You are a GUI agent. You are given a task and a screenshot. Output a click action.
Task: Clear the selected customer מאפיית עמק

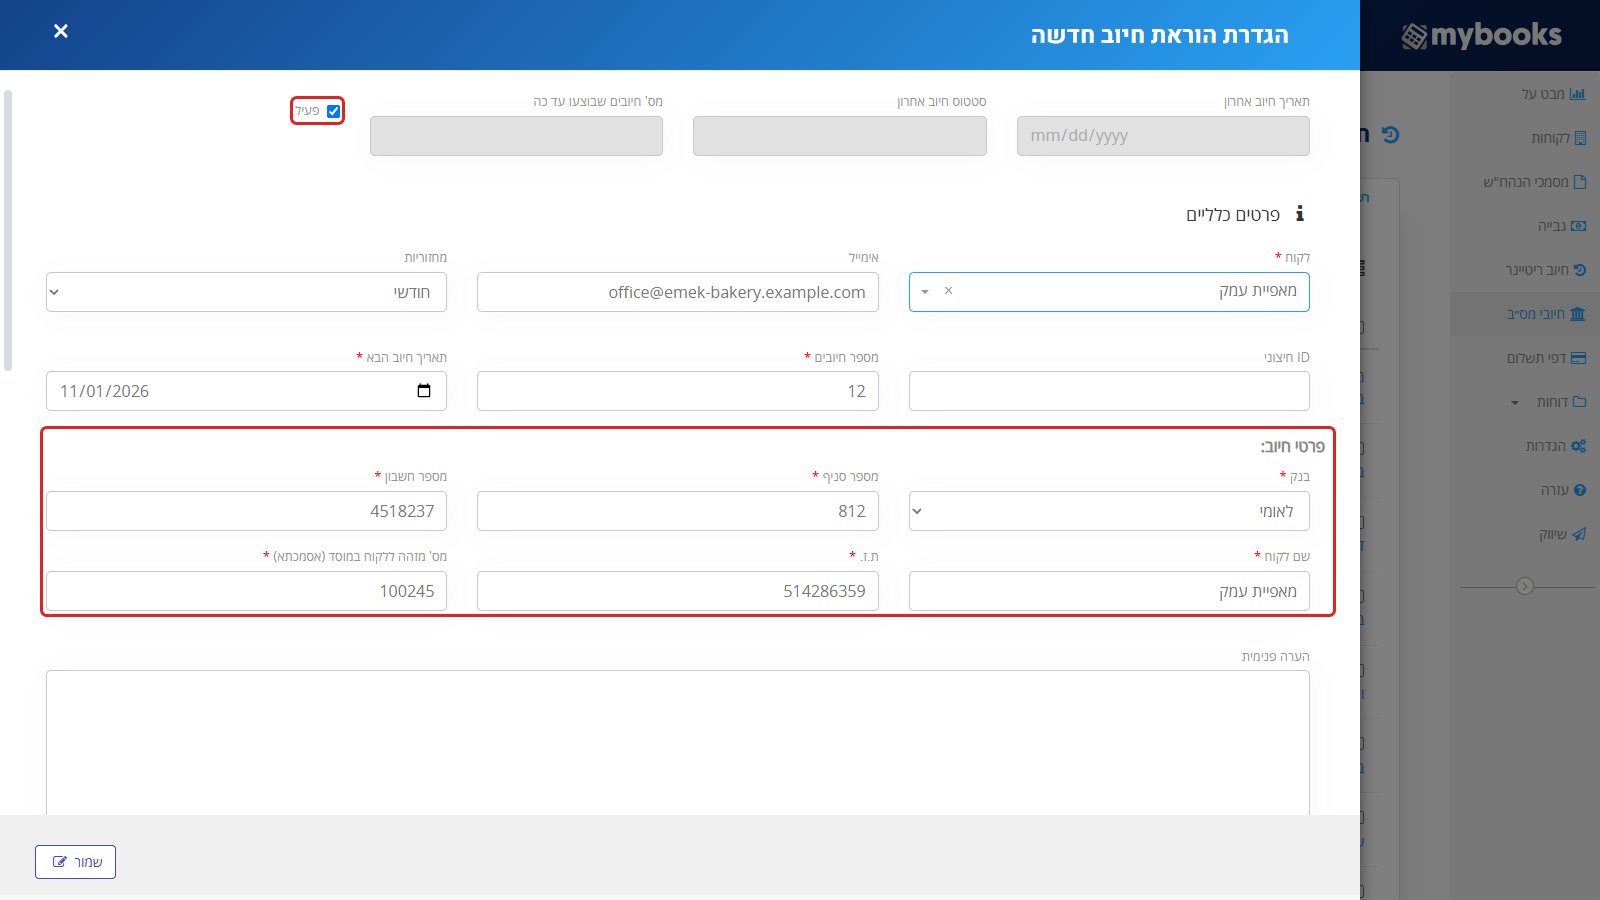949,291
